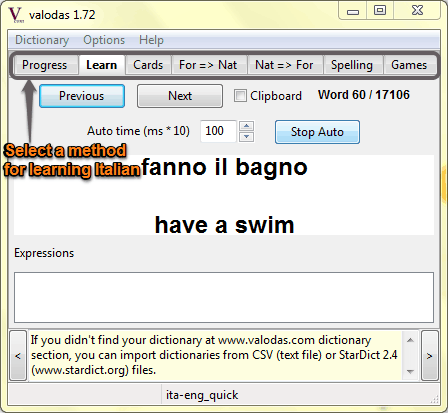Open the Dictionary menu
This screenshot has height=413, width=448.
pyautogui.click(x=42, y=40)
